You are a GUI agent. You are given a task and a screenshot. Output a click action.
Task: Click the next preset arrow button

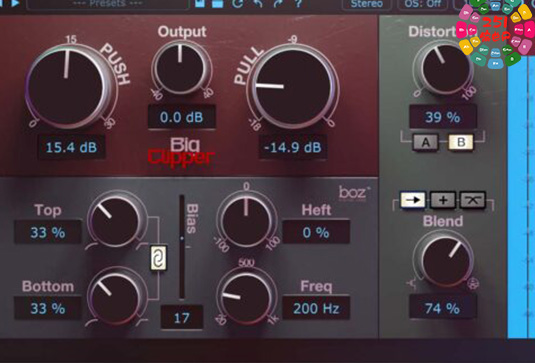15,3
